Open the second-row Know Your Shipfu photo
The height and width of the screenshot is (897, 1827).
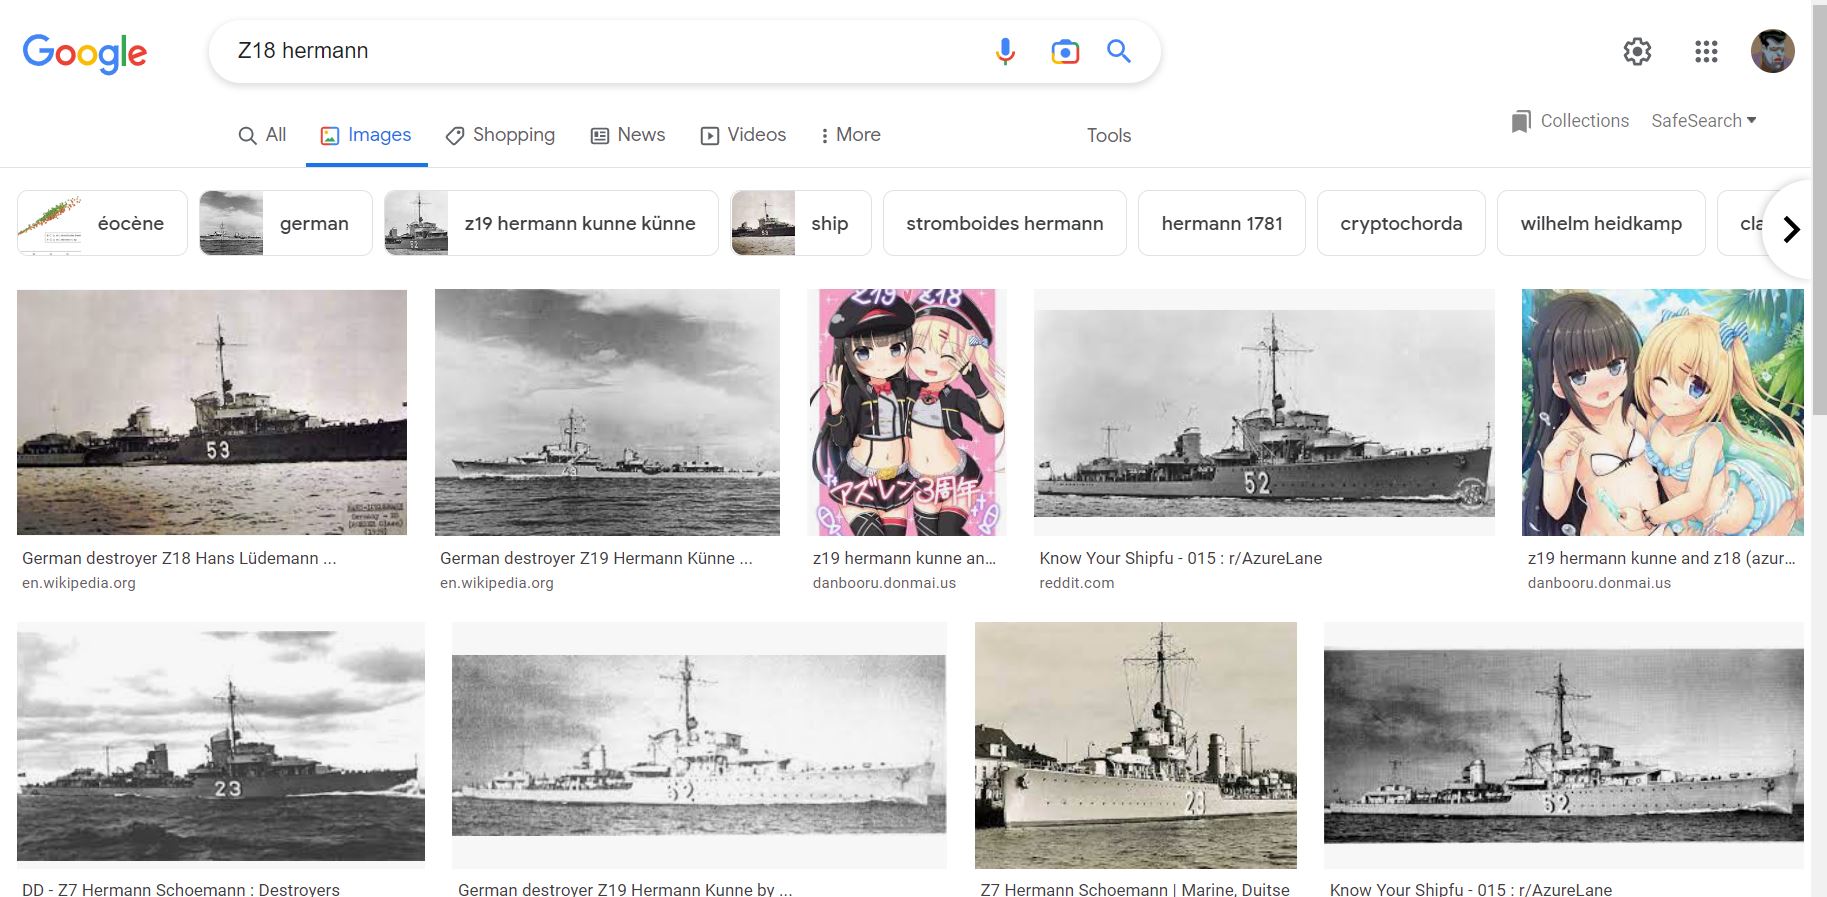tap(1564, 745)
